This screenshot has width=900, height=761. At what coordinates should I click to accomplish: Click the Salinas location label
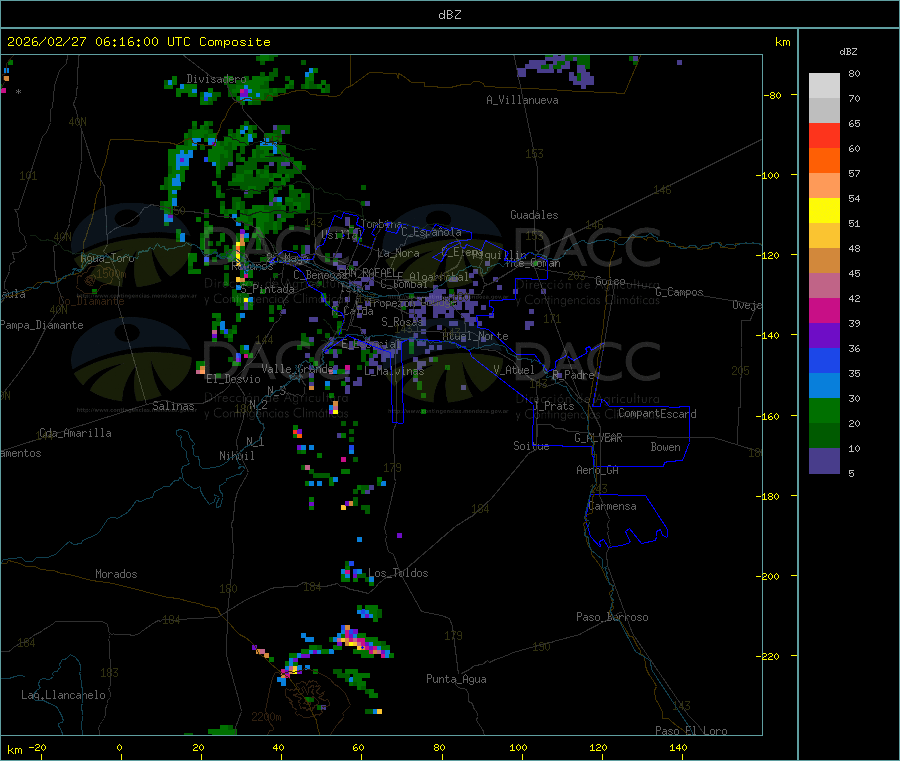(173, 406)
